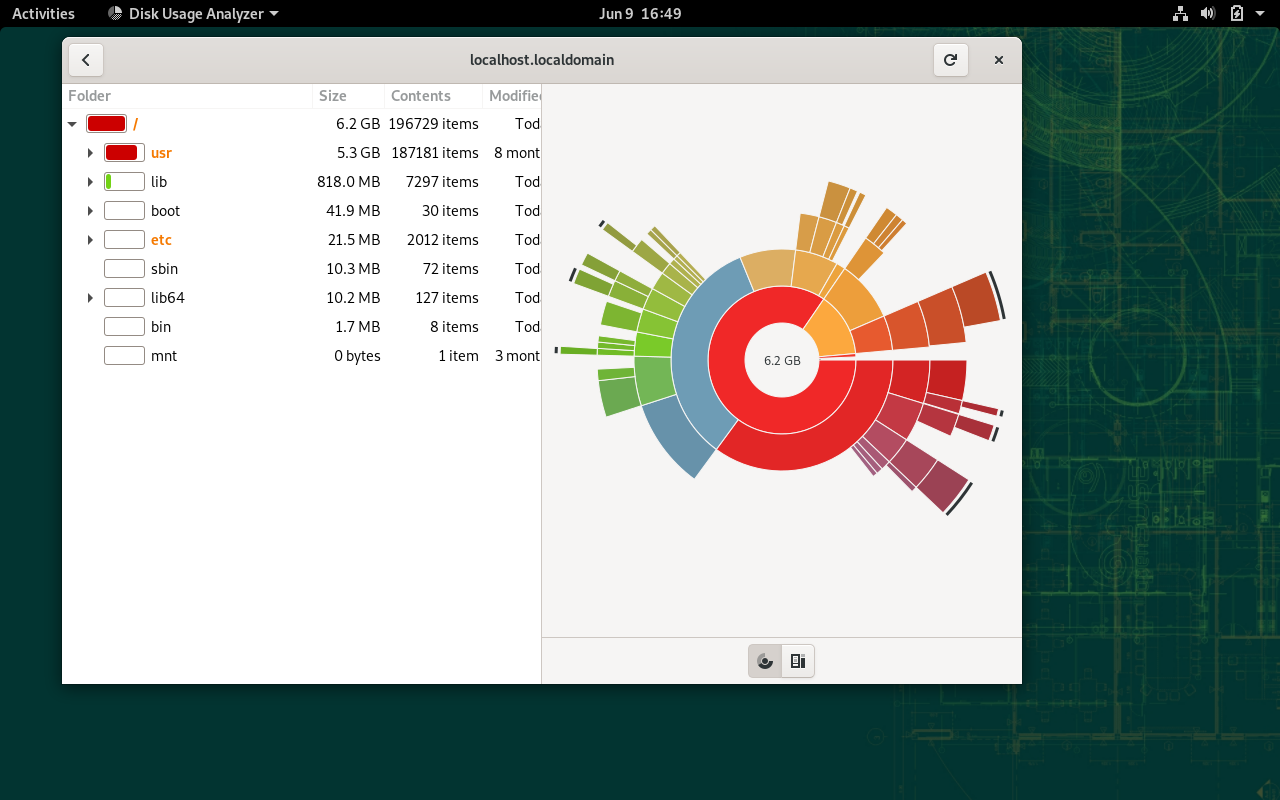Open the clock showing Jun 9 16:49
This screenshot has width=1280, height=800.
(640, 14)
